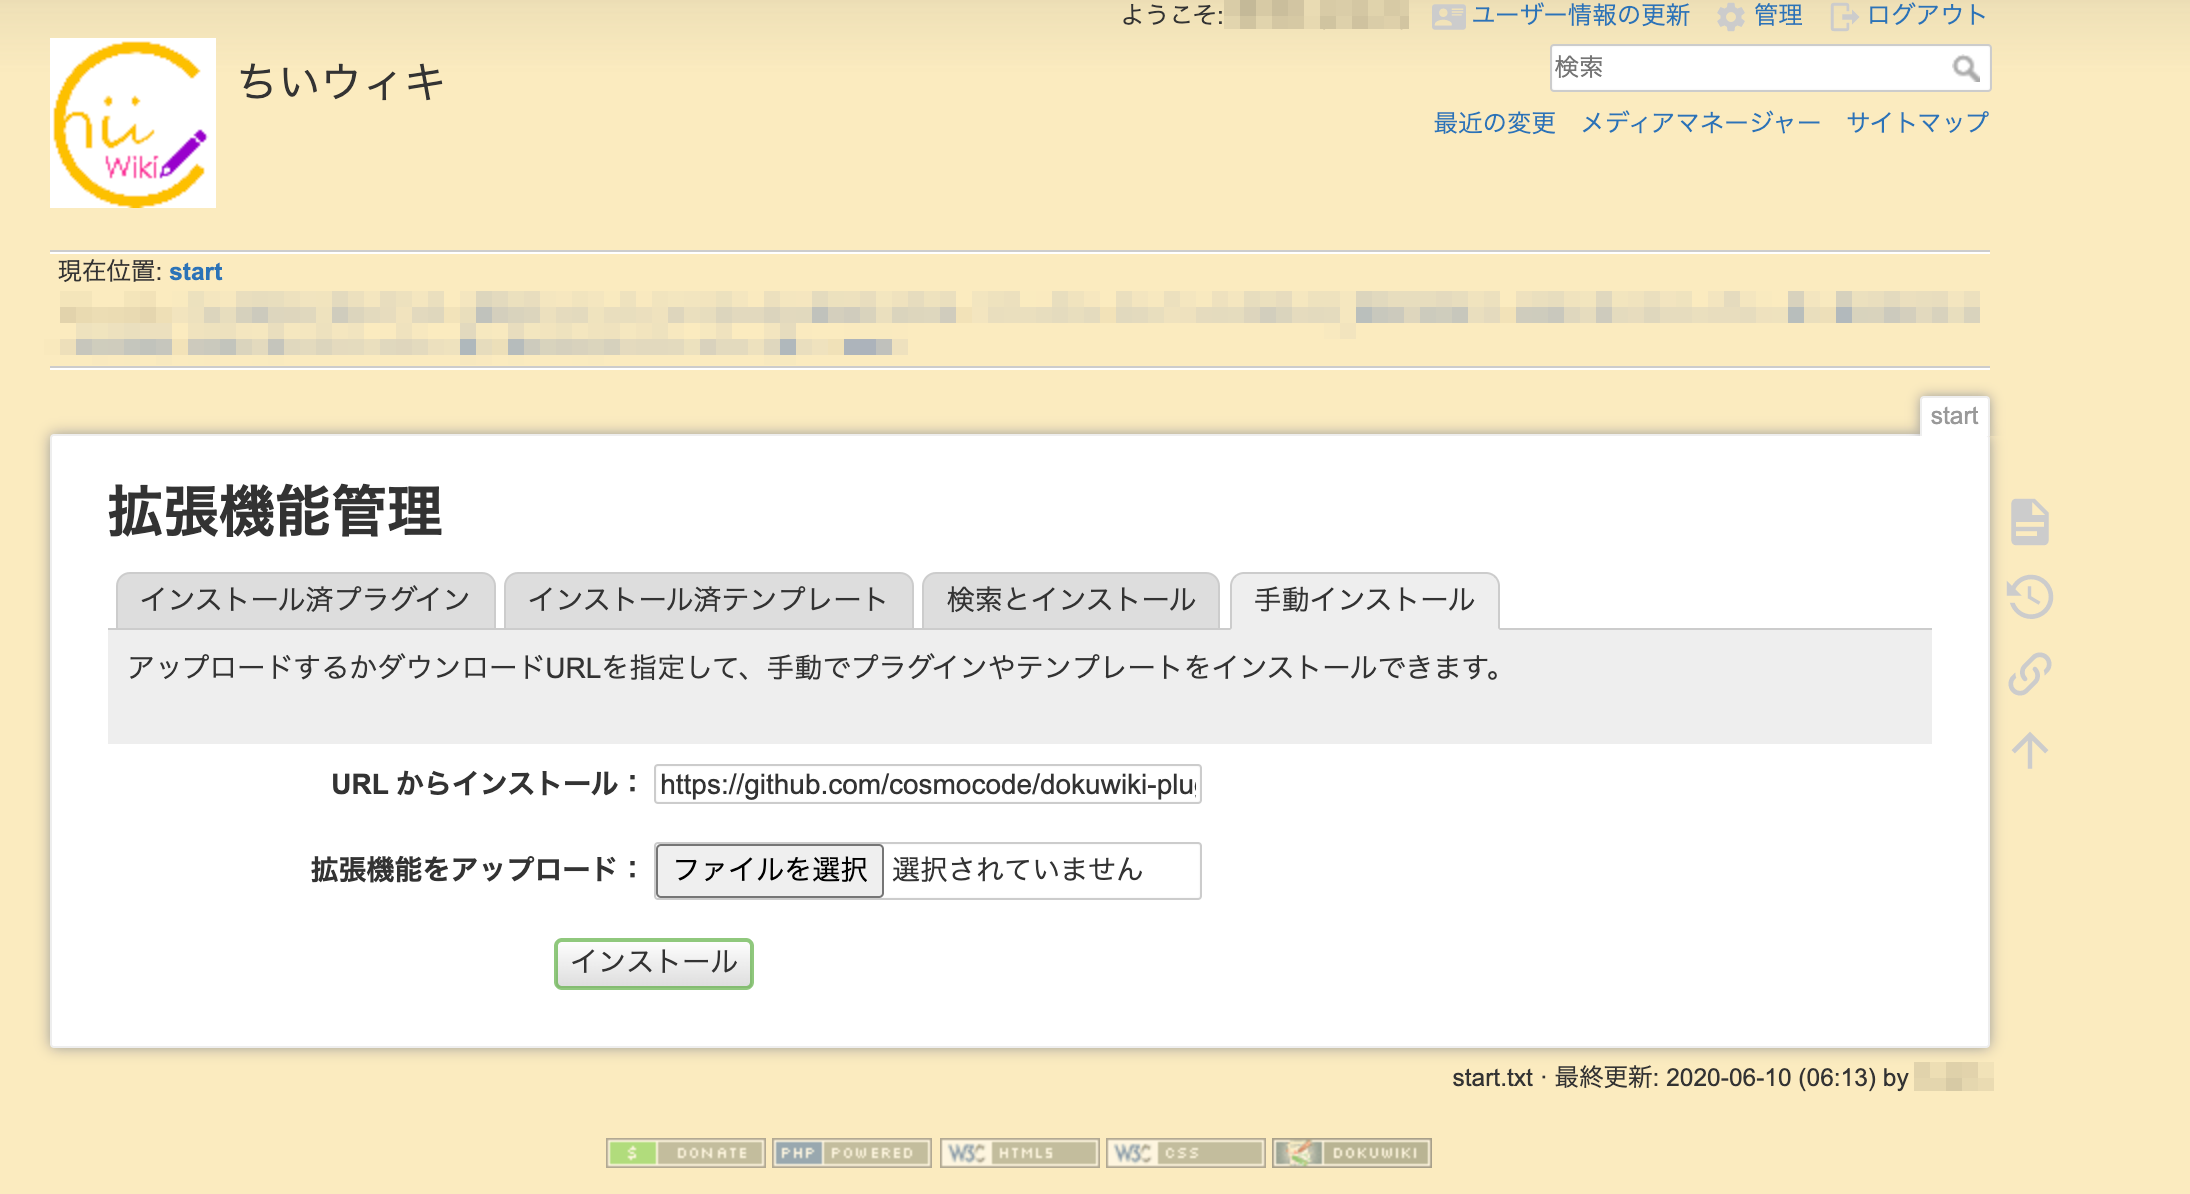Switch to インストール済プラグイン tab
Screen dimensions: 2190x1194
pyautogui.click(x=305, y=599)
